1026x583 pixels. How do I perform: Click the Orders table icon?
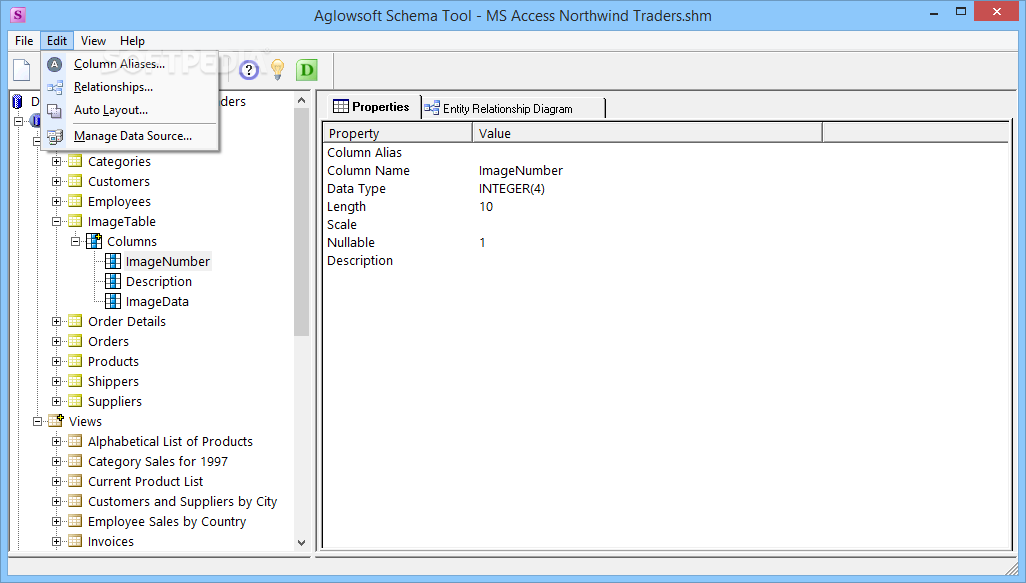tap(76, 341)
